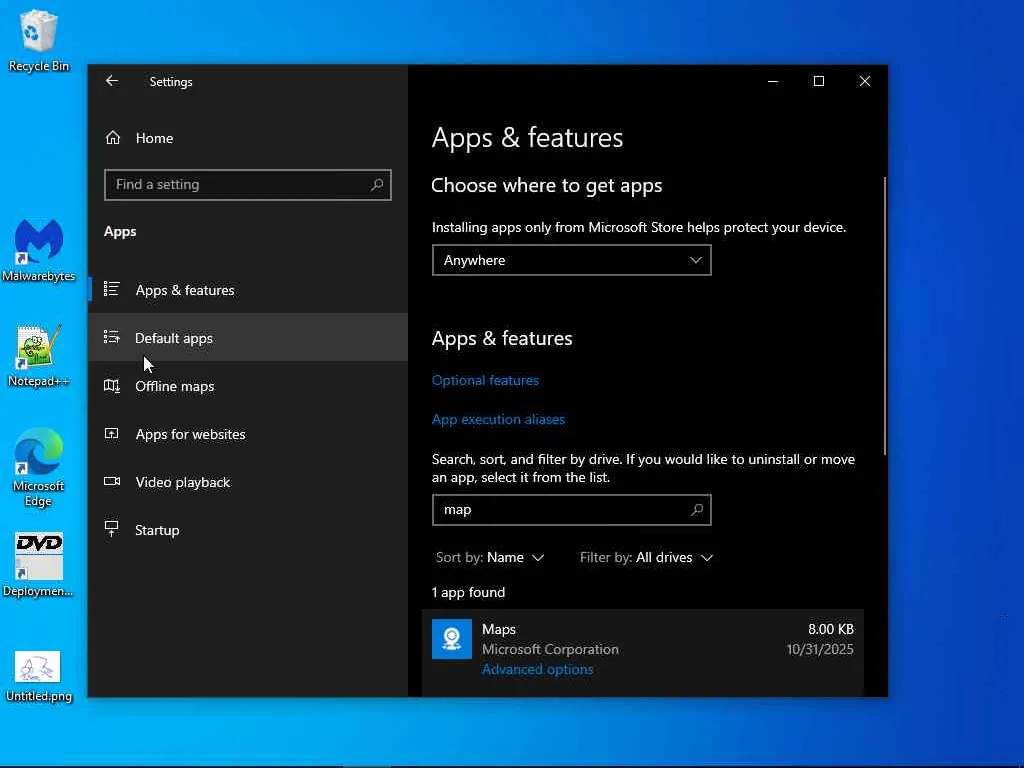Open the App execution aliases link
Viewport: 1024px width, 768px height.
coord(498,419)
